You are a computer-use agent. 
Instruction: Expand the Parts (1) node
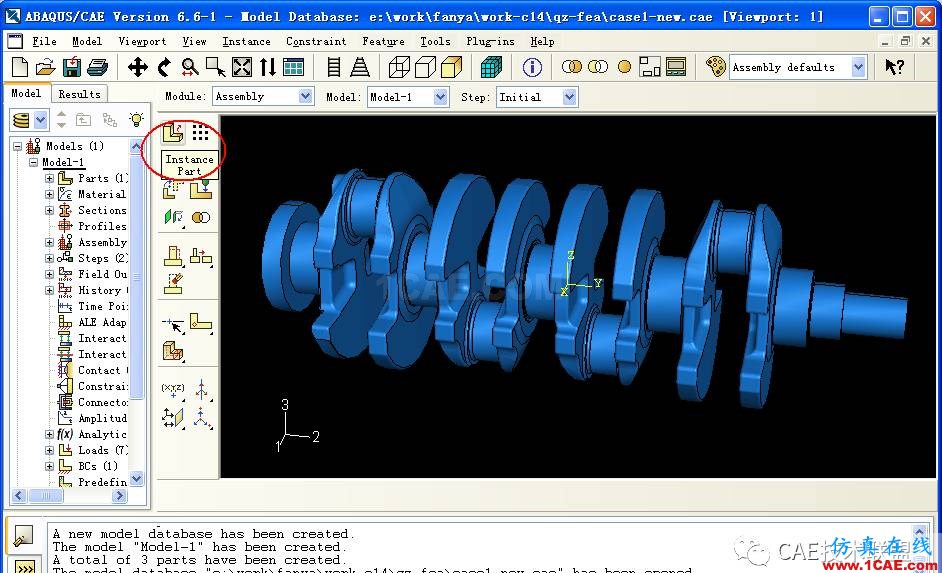click(49, 178)
